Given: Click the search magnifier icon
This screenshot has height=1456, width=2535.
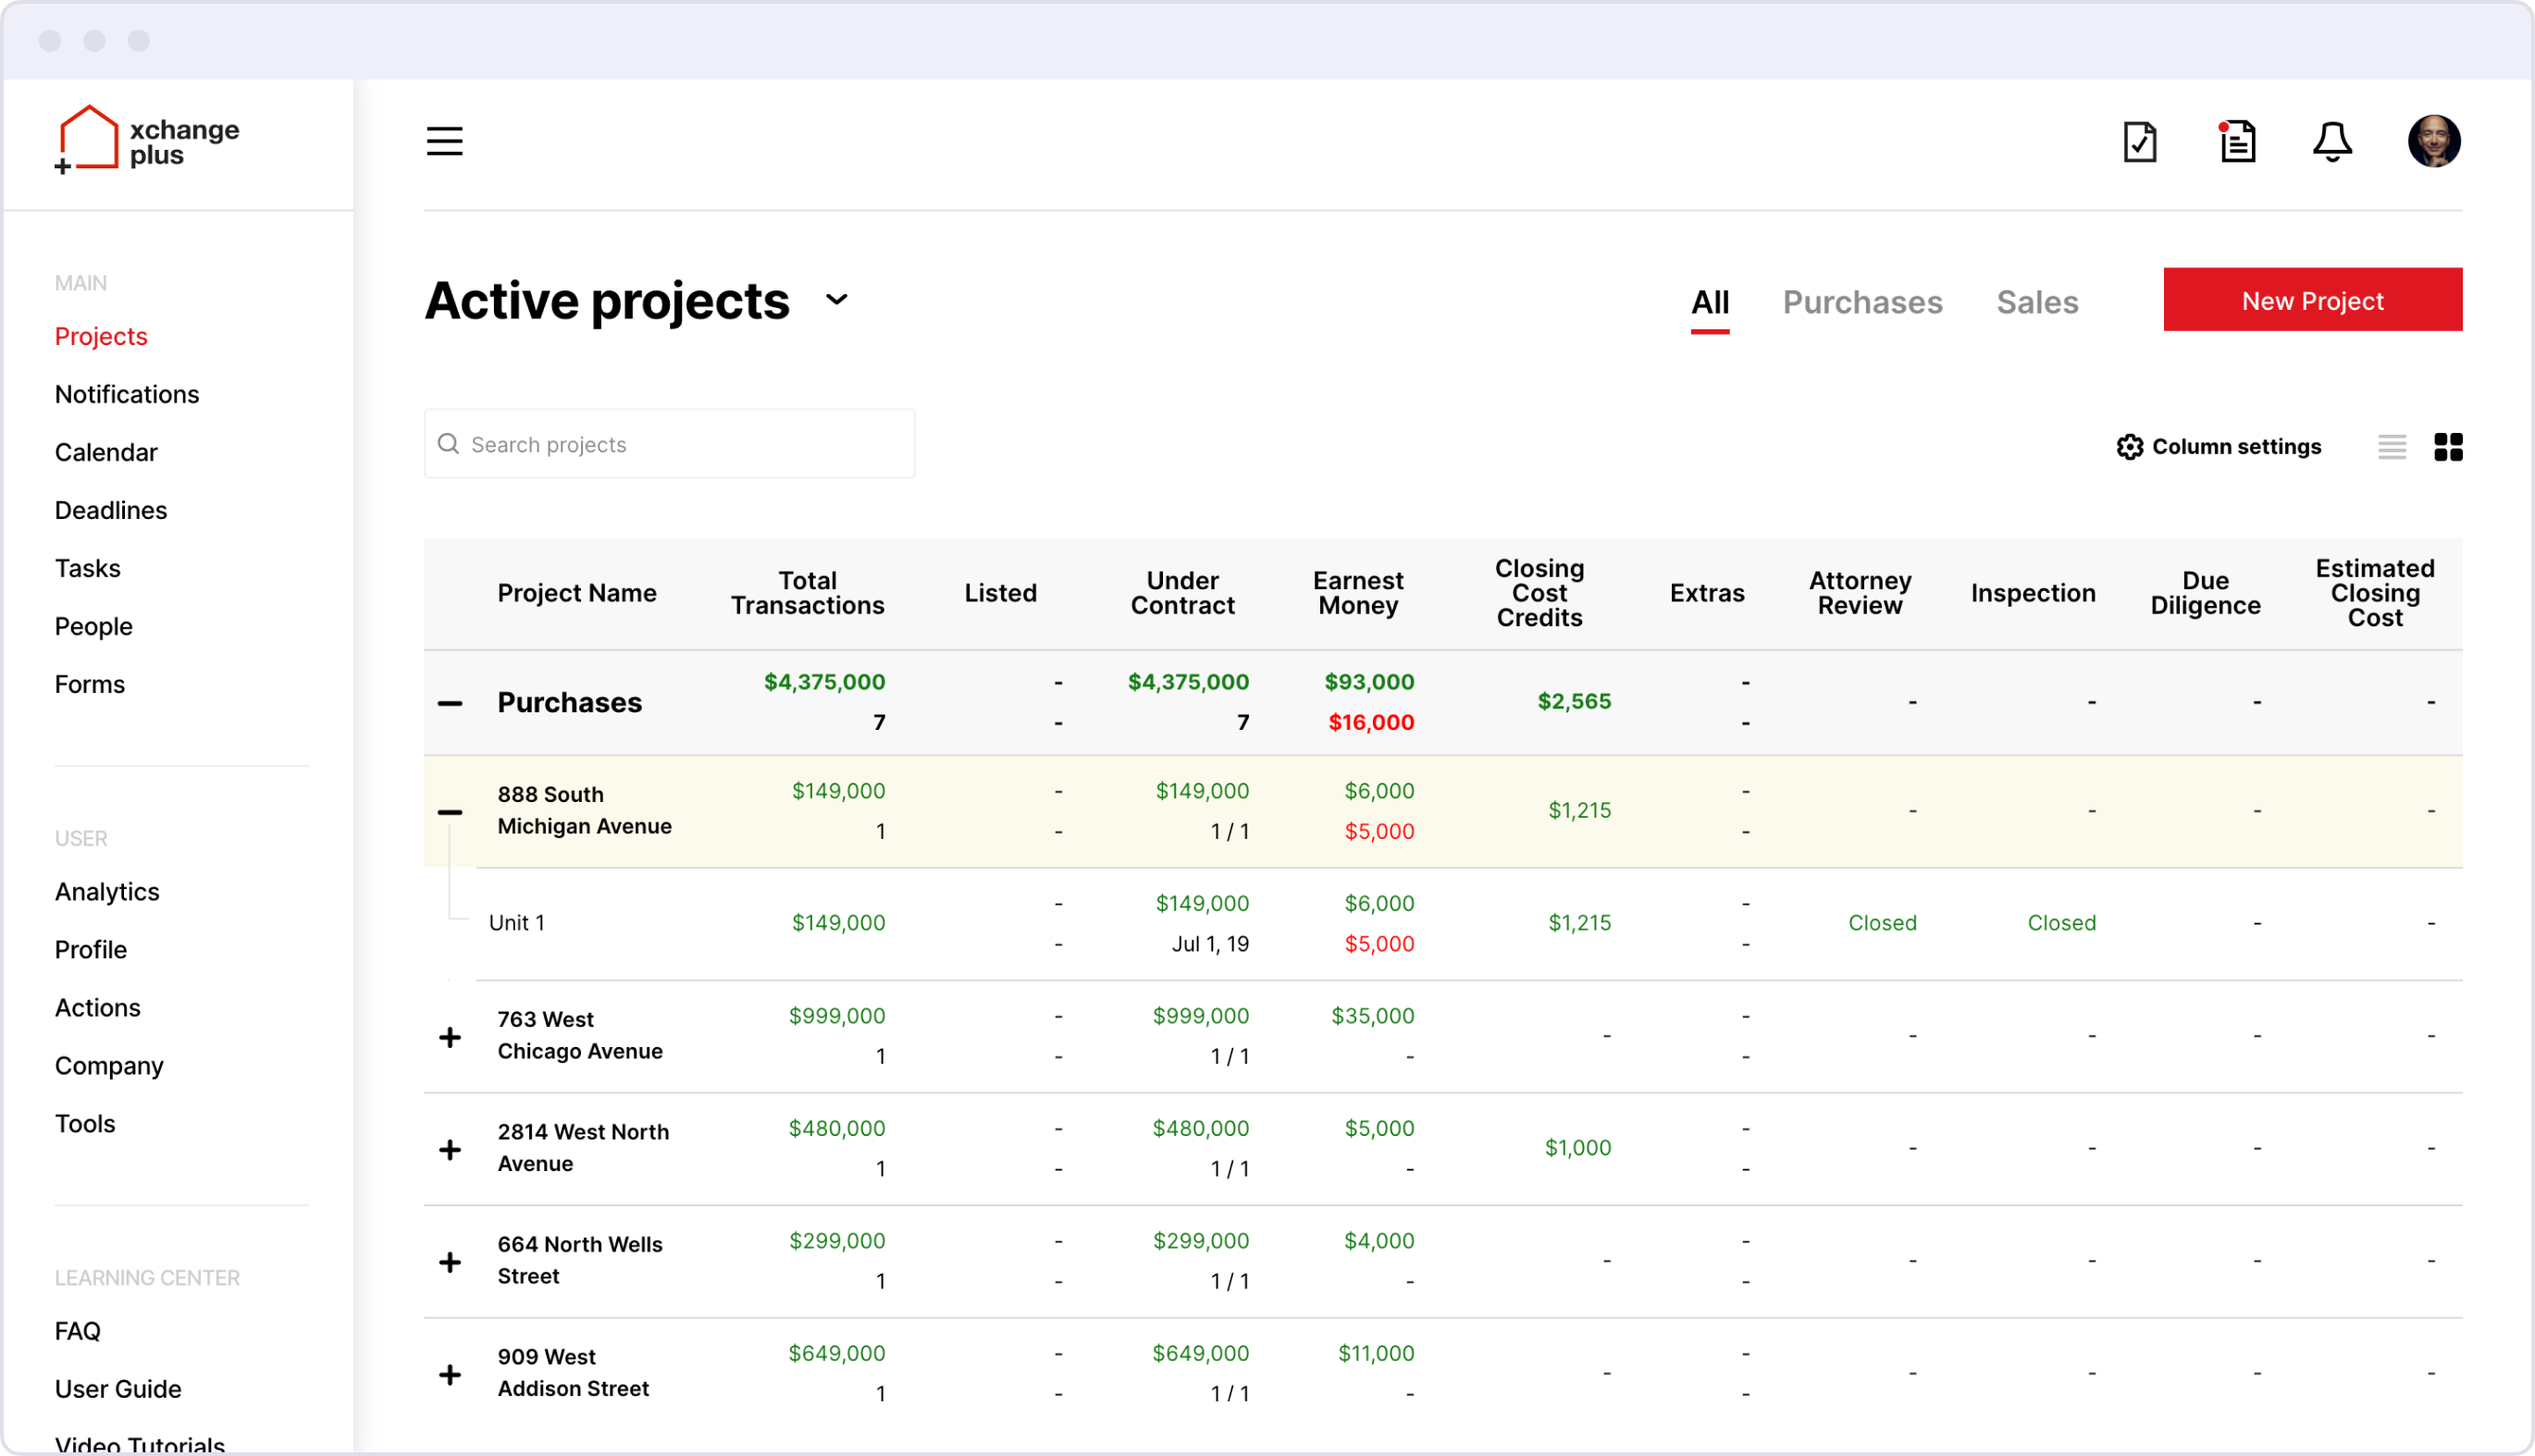Looking at the screenshot, I should (448, 443).
